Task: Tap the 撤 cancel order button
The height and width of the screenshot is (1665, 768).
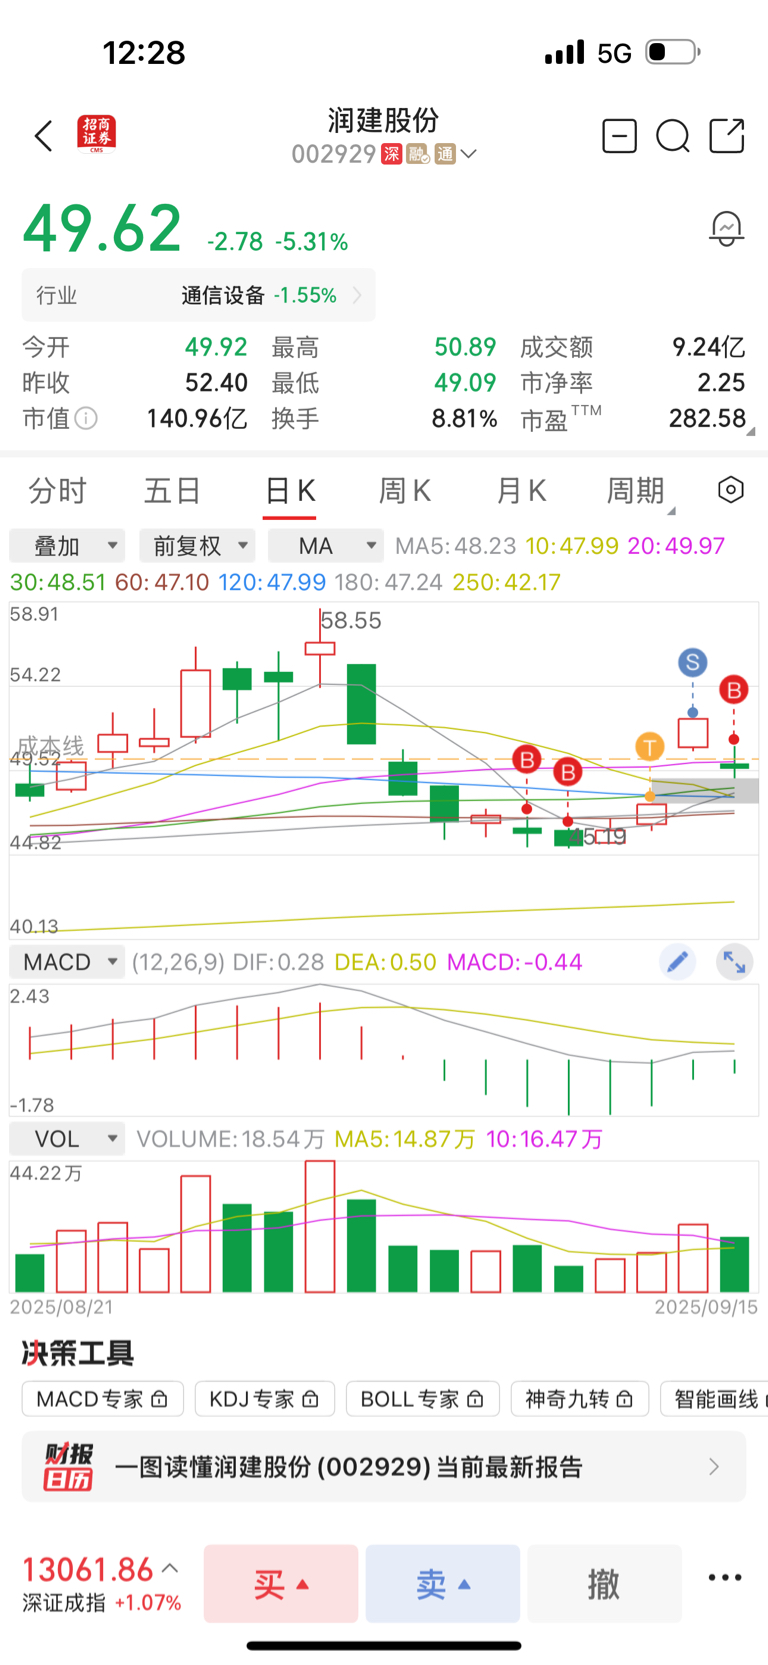Action: point(604,1583)
